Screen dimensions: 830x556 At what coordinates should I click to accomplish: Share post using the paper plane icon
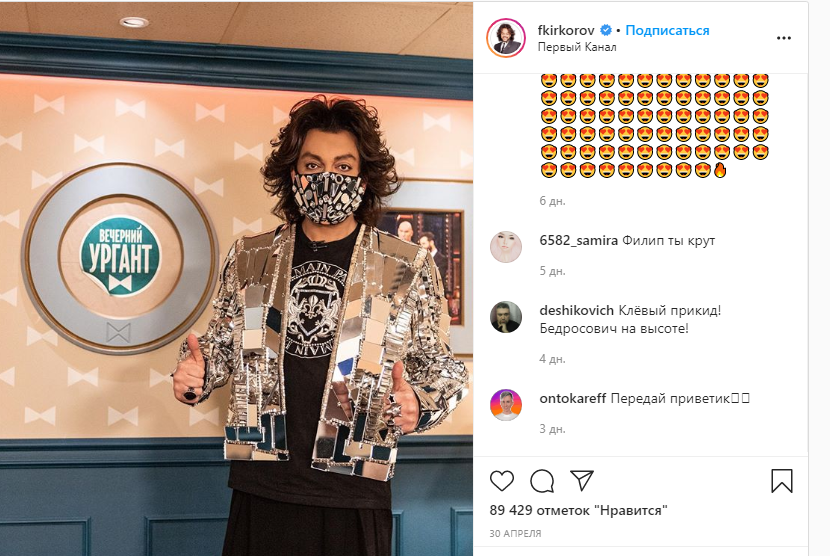click(x=582, y=480)
